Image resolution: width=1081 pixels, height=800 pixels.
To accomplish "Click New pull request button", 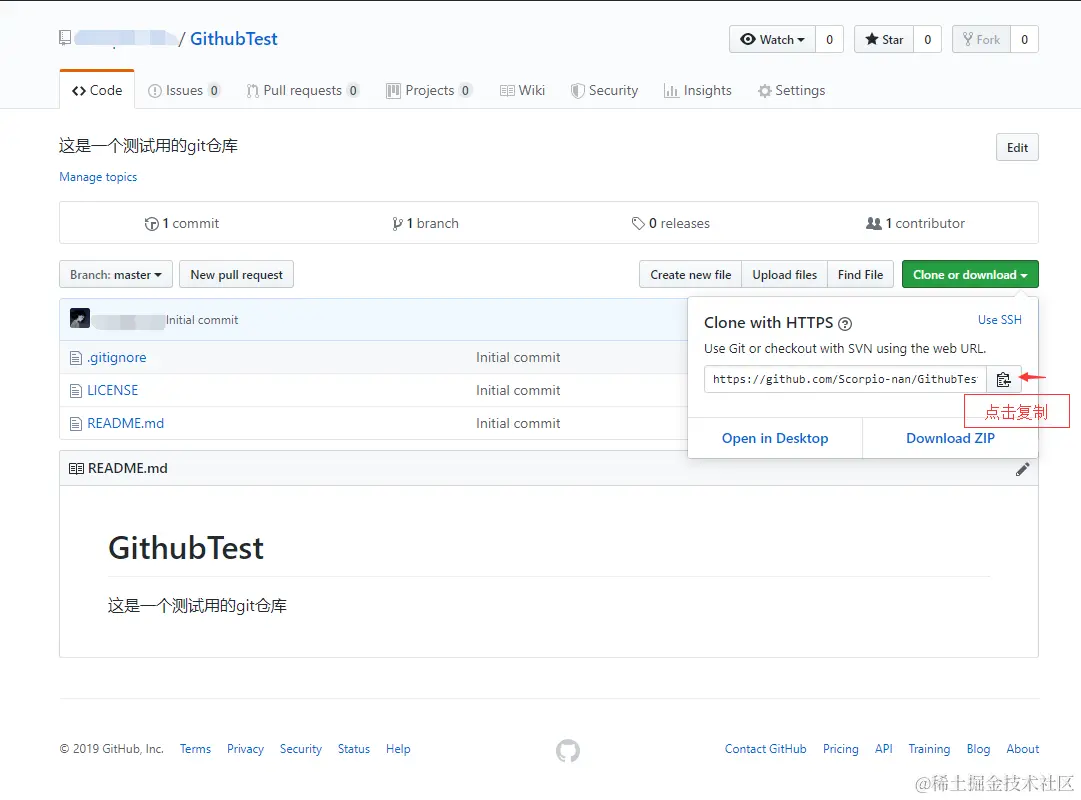I will click(236, 274).
